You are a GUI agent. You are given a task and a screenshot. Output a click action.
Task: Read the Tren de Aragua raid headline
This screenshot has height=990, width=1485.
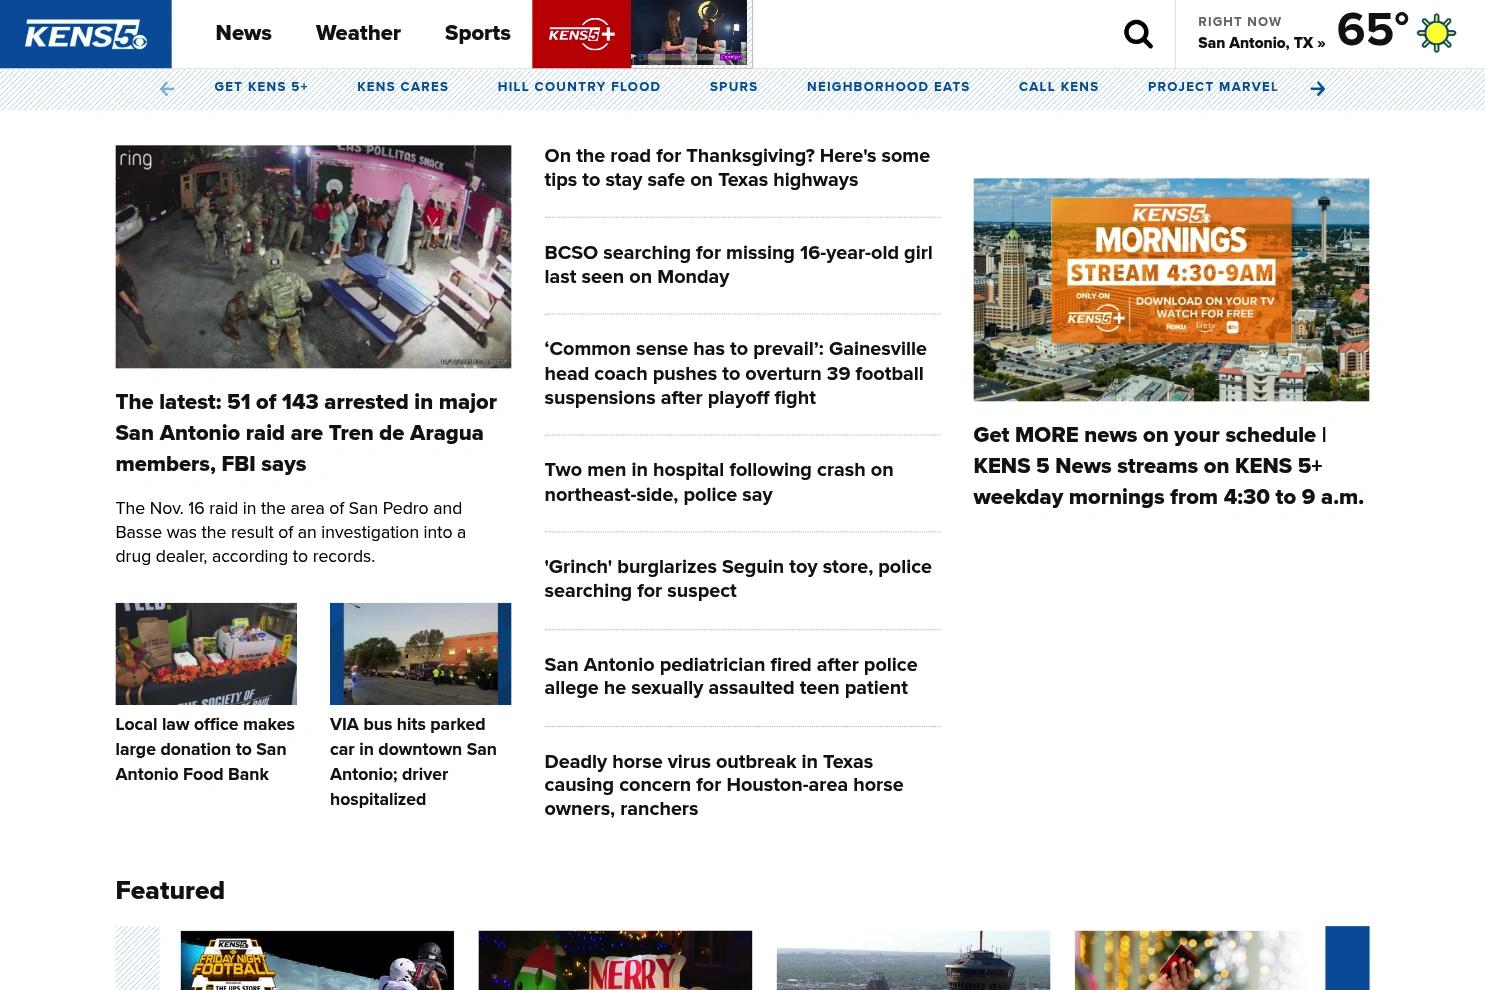pos(306,433)
